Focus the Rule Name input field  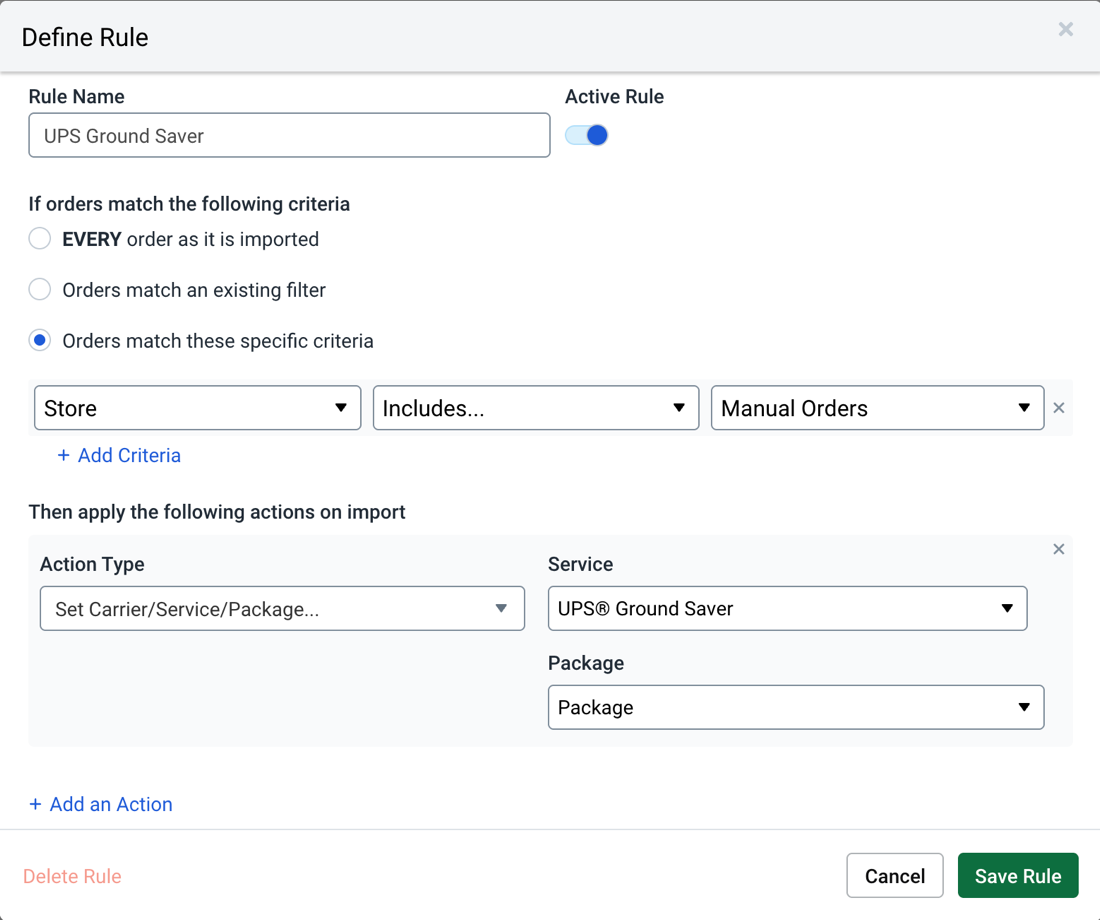pos(289,135)
